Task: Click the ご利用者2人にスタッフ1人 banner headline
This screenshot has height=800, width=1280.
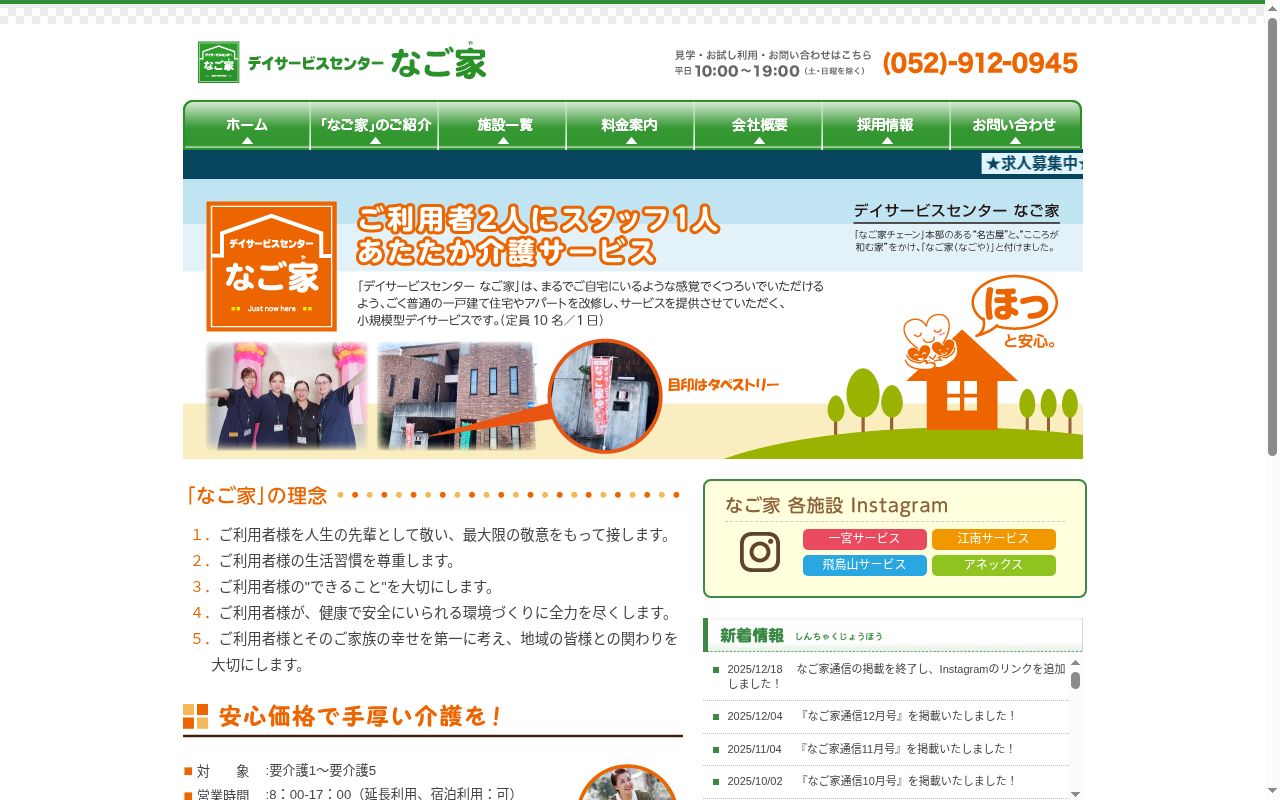Action: 538,219
